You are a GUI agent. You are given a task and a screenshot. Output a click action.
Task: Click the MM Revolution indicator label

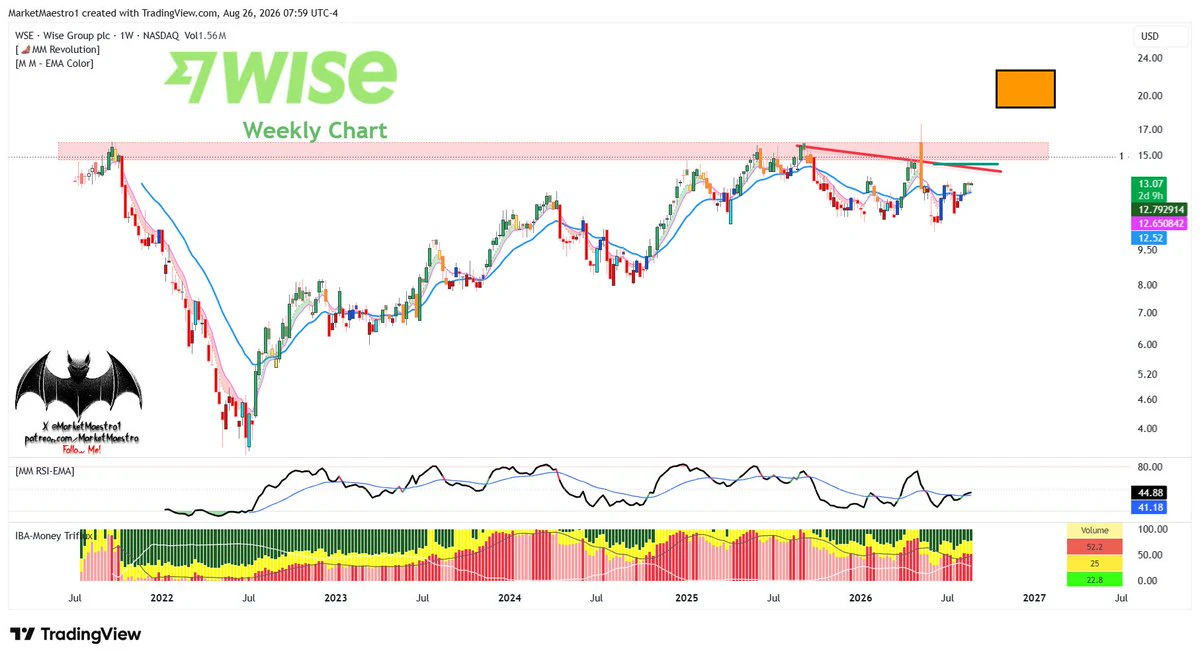[58, 49]
